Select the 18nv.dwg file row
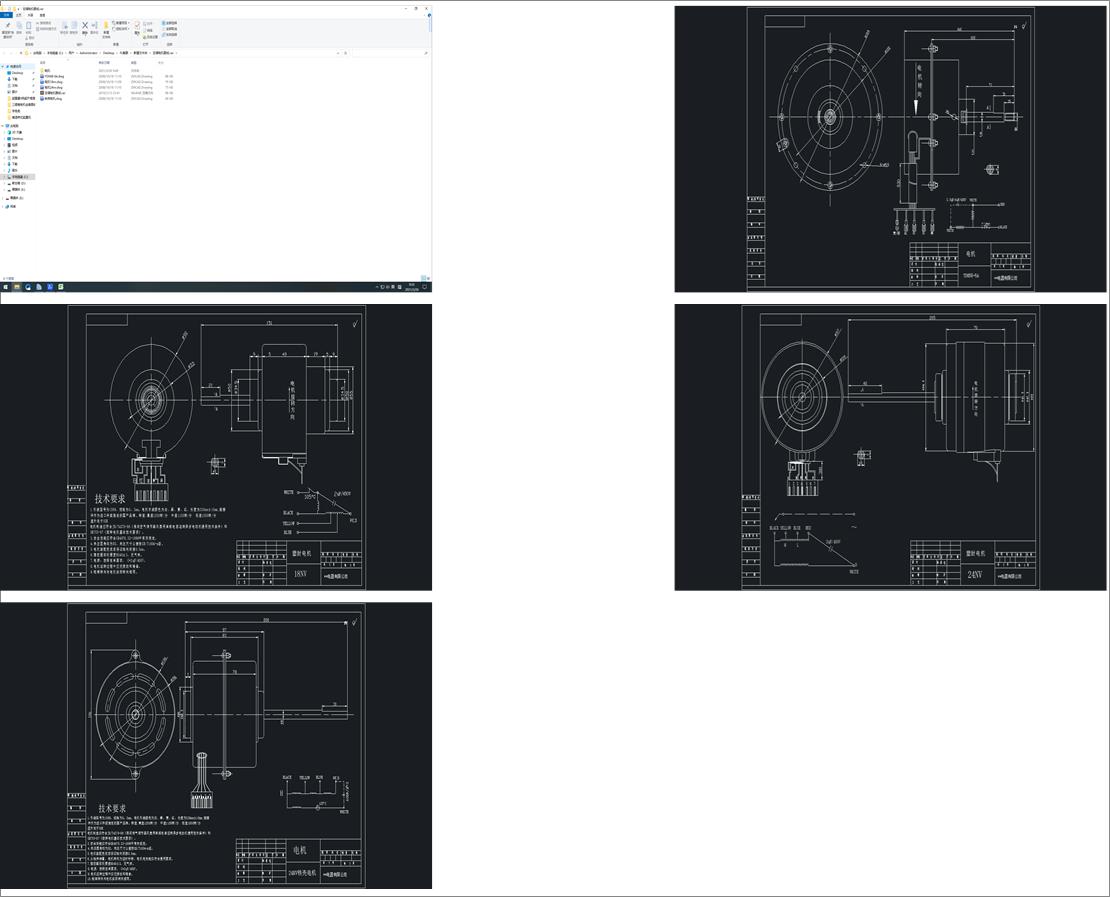1110x897 pixels. 106,81
